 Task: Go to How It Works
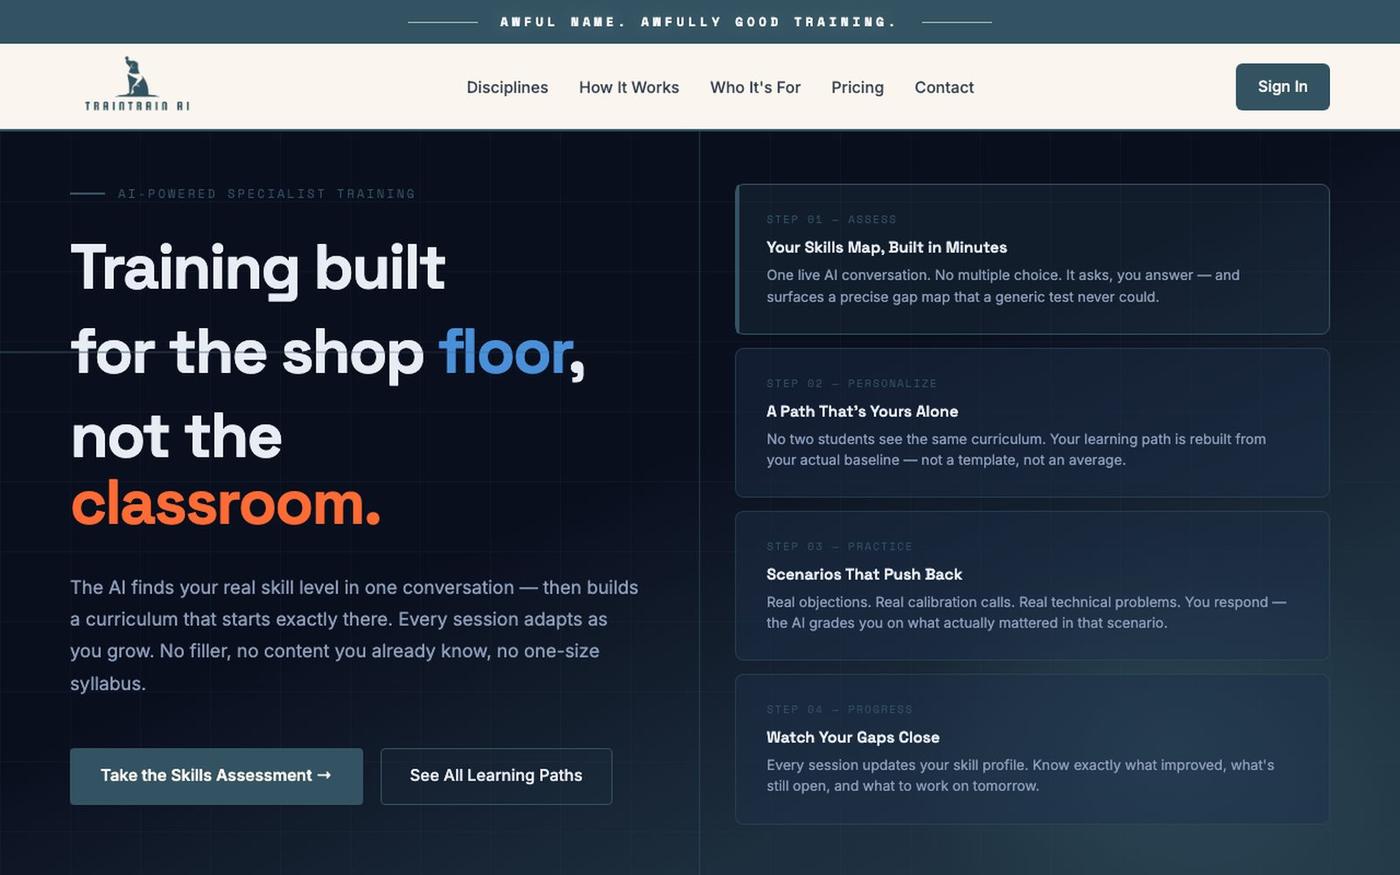(629, 87)
